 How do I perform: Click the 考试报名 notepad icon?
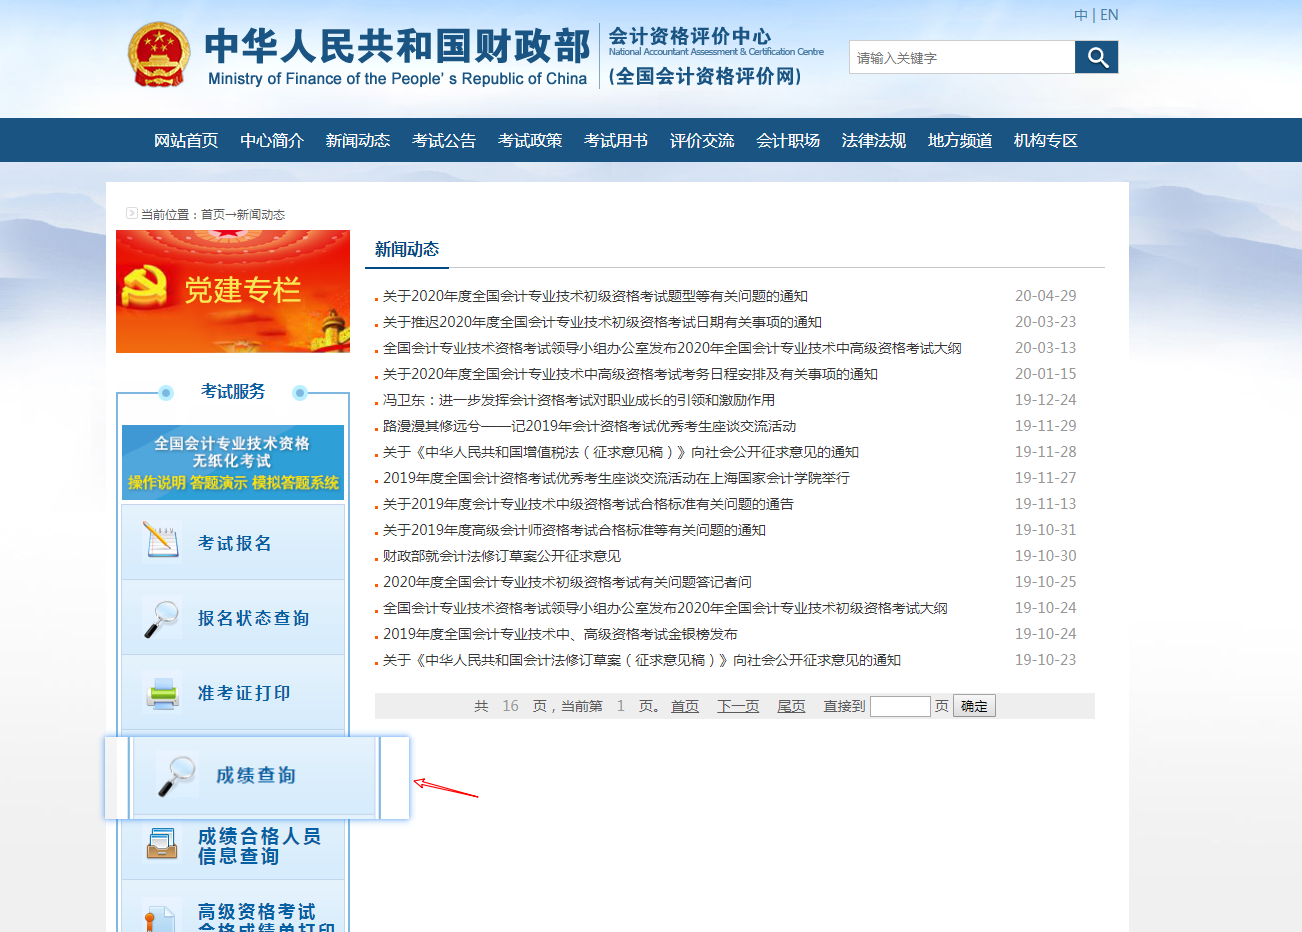160,542
